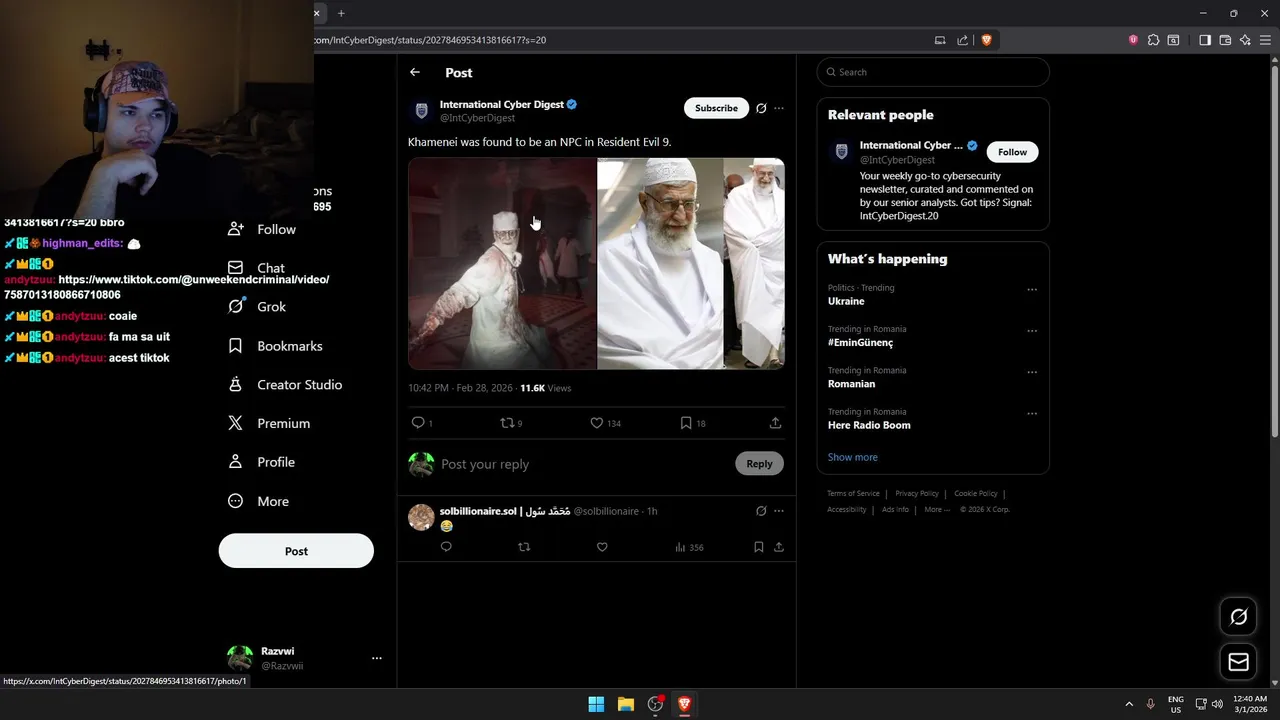
Task: Open the Ukraine trending topic
Action: (846, 301)
